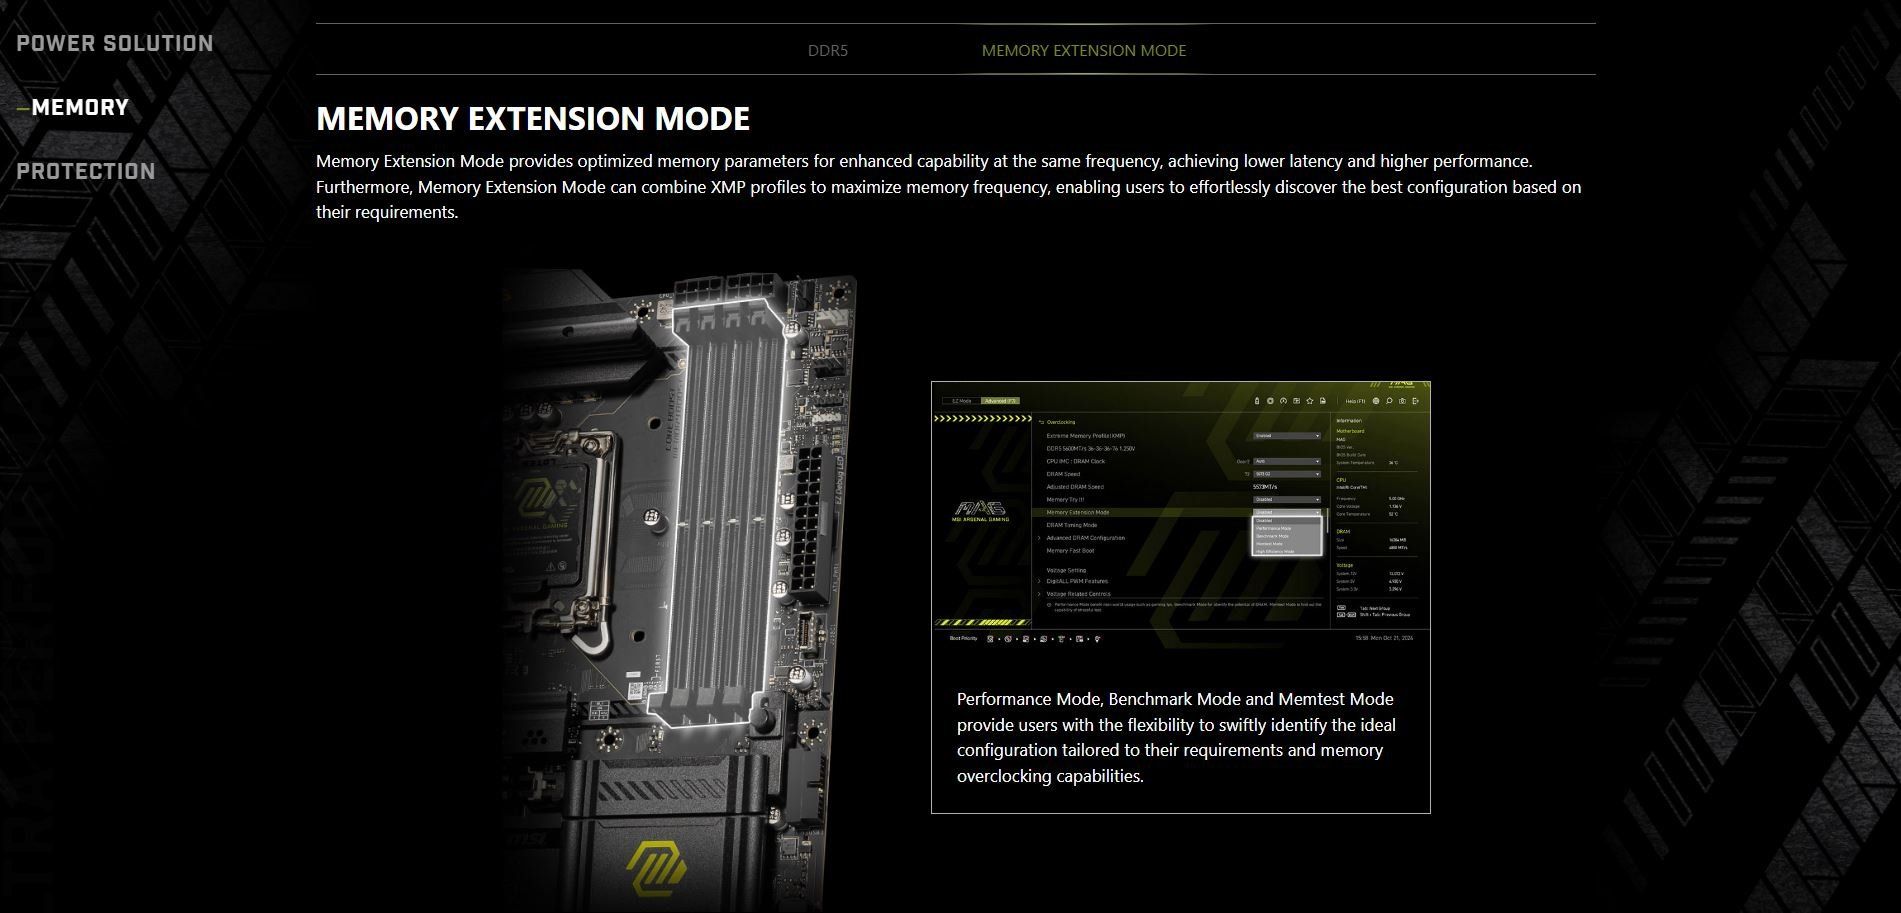This screenshot has height=913, width=1901.
Task: Click the globe language icon in BIOS
Action: (1376, 401)
